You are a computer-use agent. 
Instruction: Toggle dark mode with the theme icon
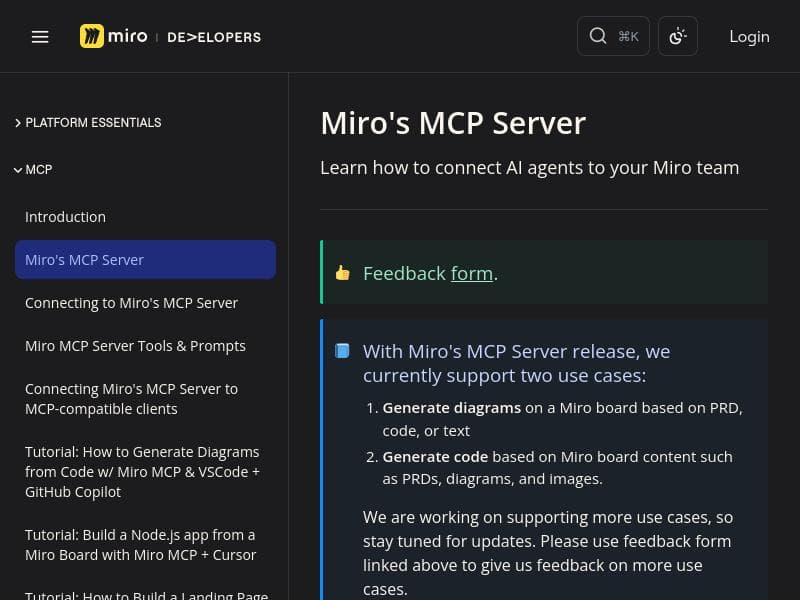click(678, 36)
